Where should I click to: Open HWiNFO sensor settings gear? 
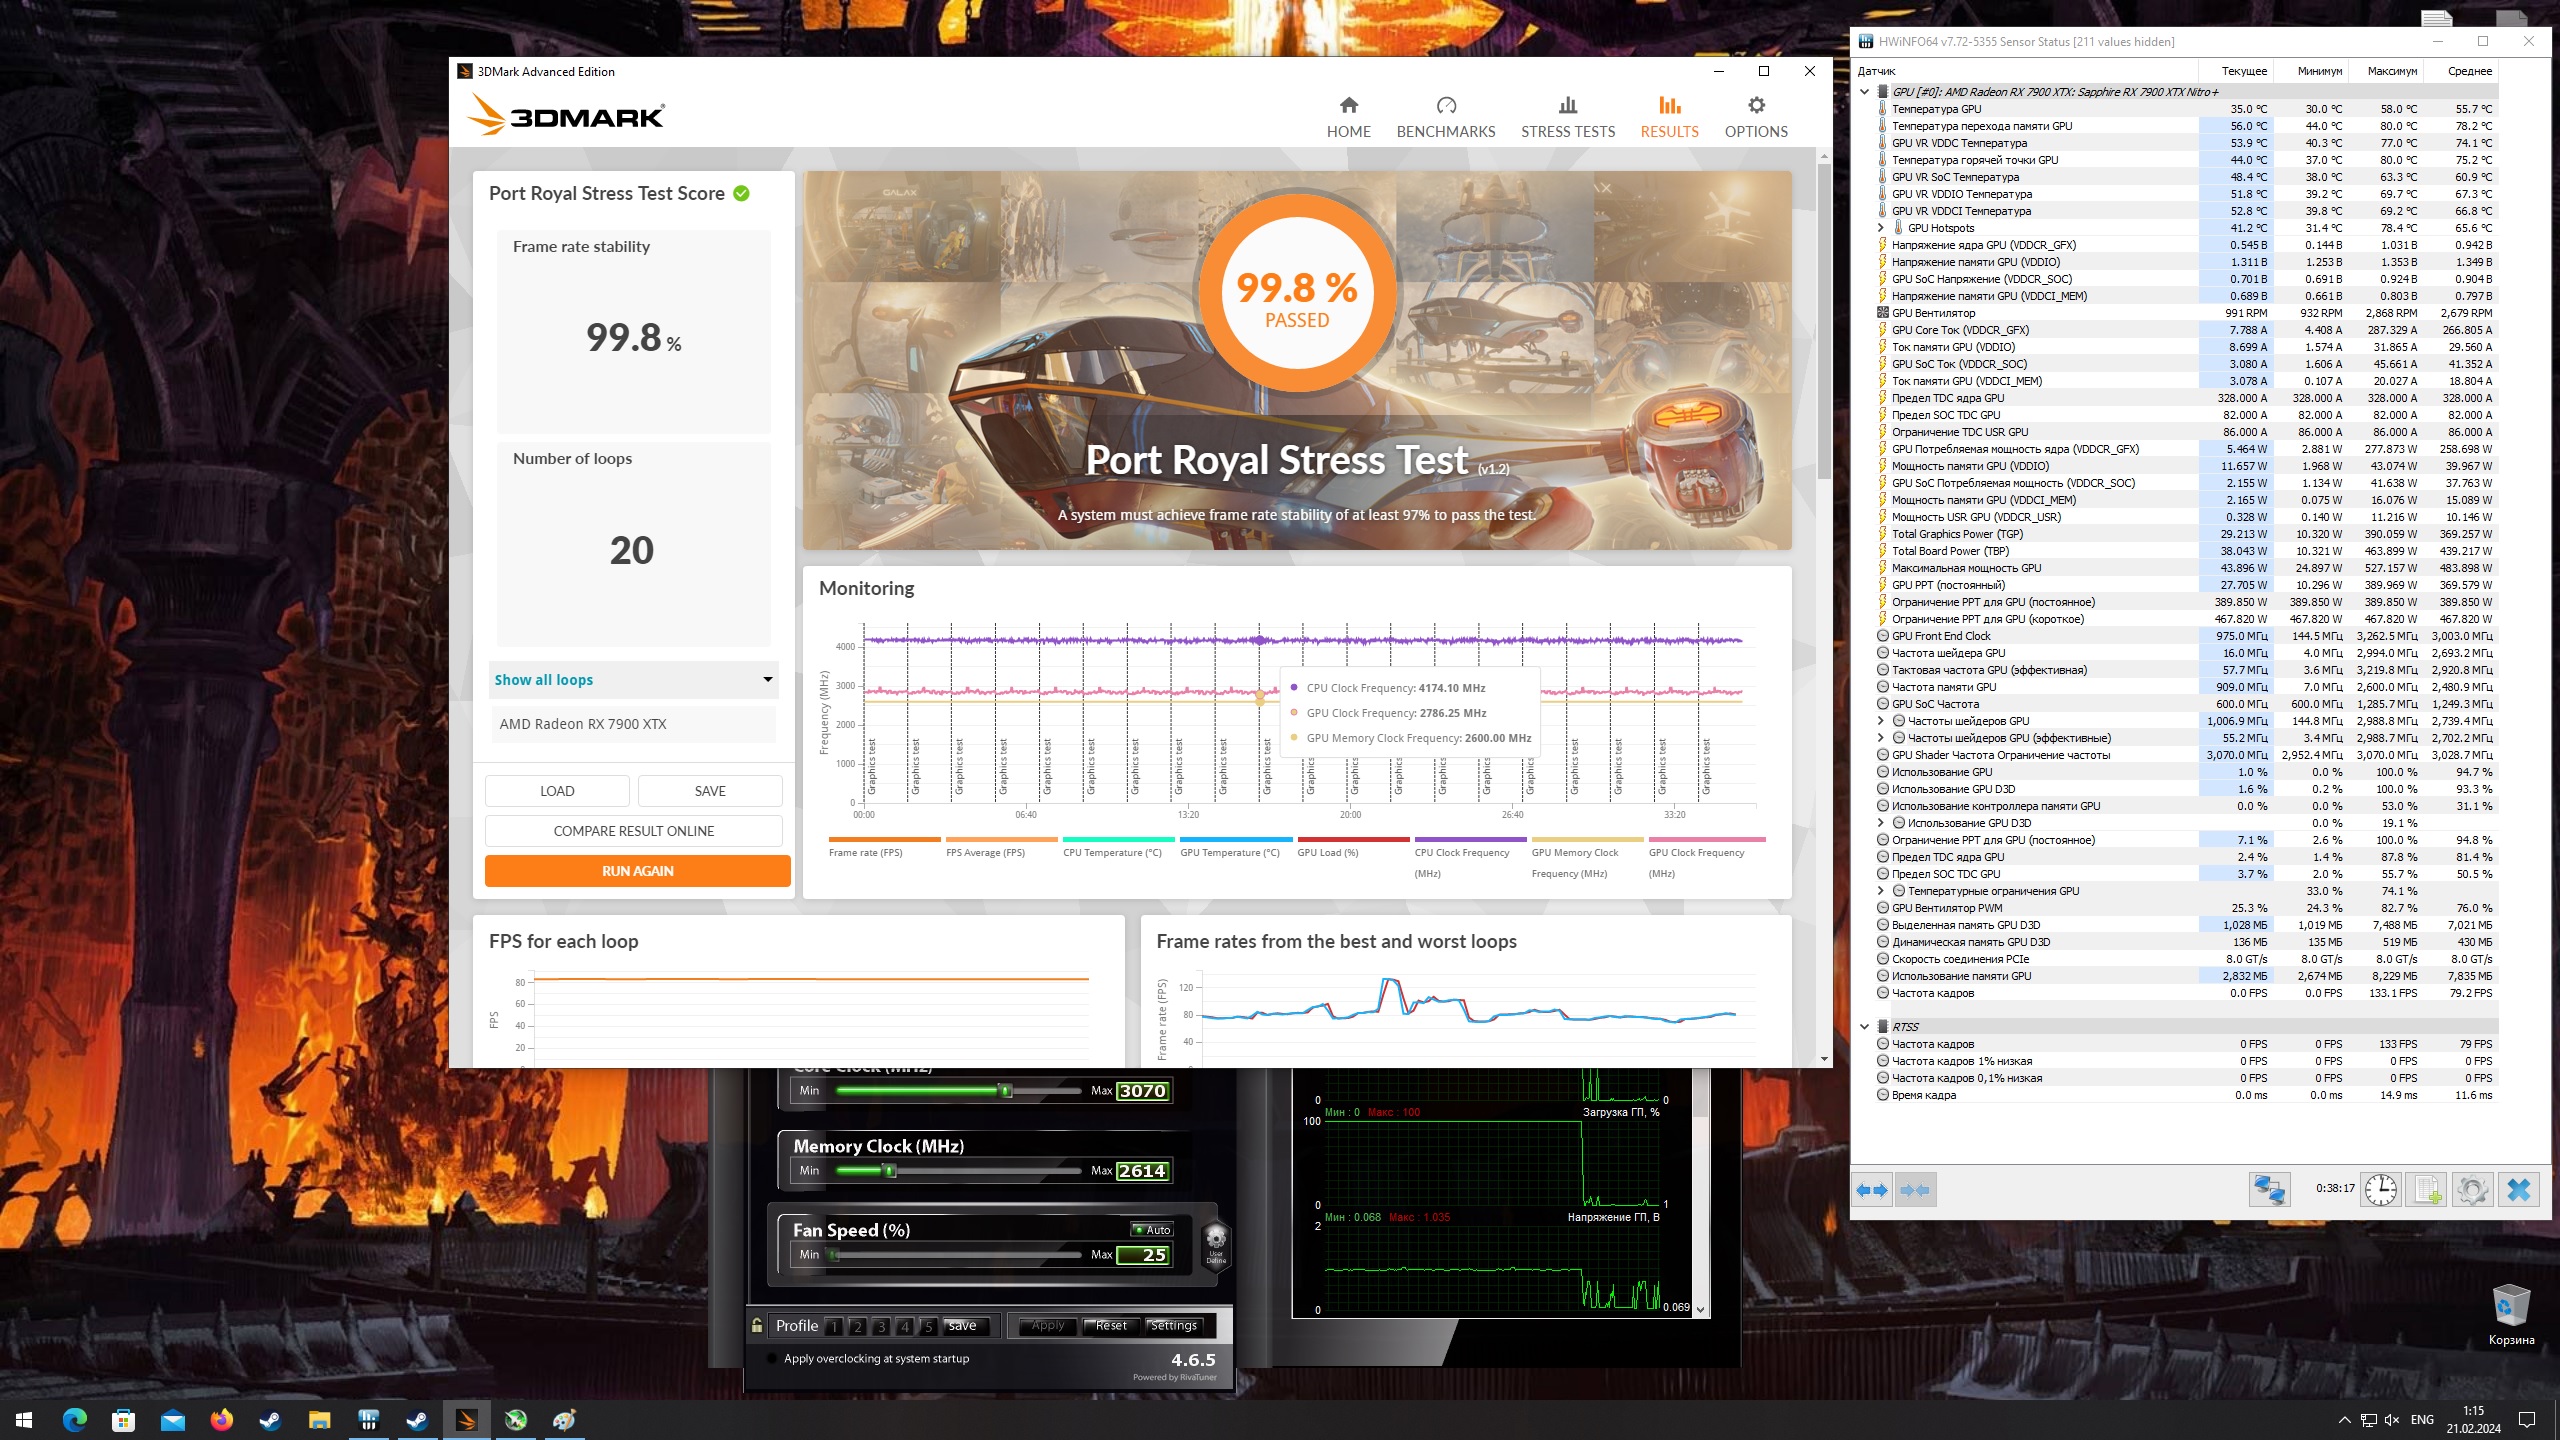coord(2472,1190)
